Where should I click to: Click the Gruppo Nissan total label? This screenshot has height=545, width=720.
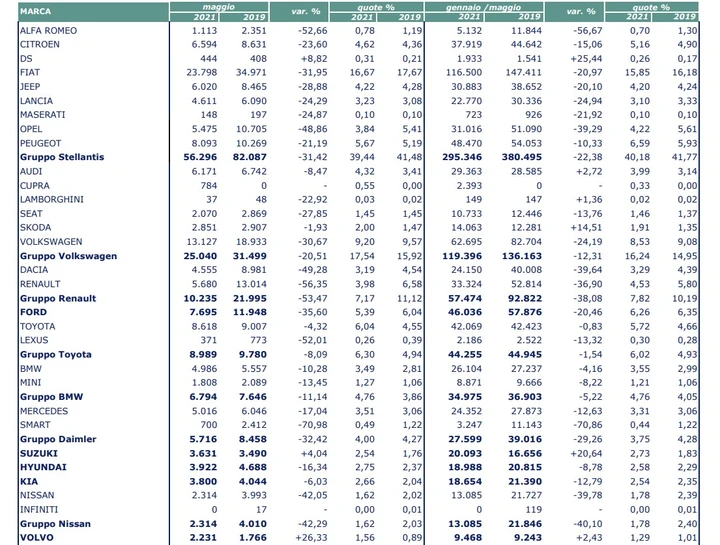(x=55, y=524)
